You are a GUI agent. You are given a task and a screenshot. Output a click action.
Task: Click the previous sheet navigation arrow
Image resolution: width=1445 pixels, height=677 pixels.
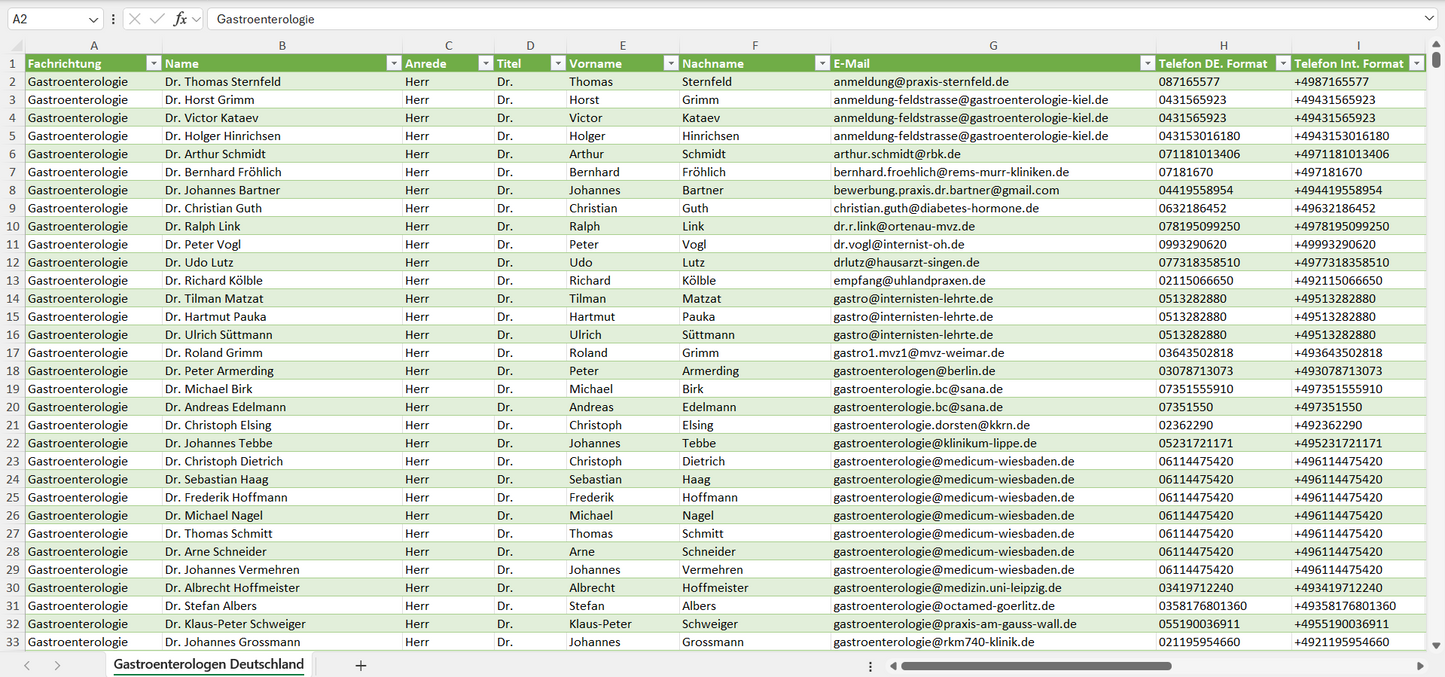point(27,665)
